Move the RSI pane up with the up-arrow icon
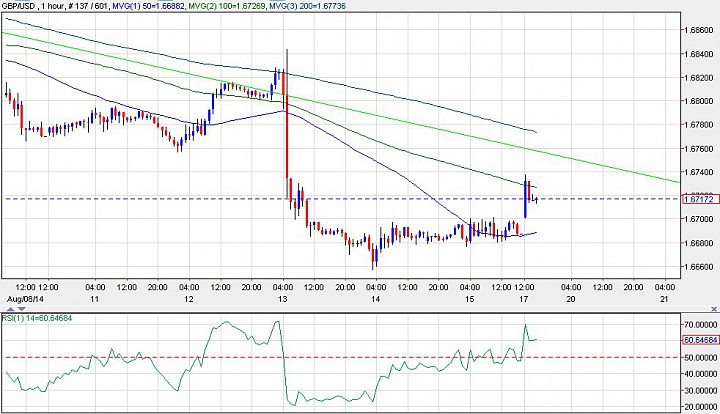 11,309
